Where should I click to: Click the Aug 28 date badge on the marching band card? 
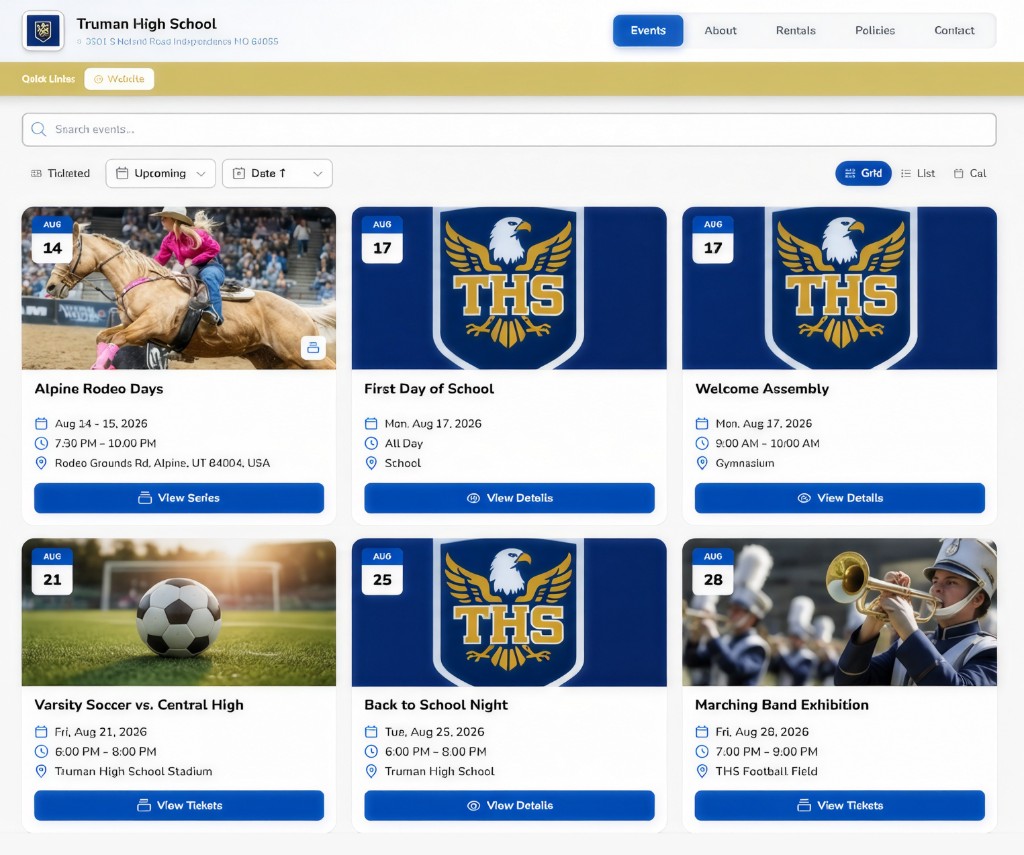(x=713, y=572)
